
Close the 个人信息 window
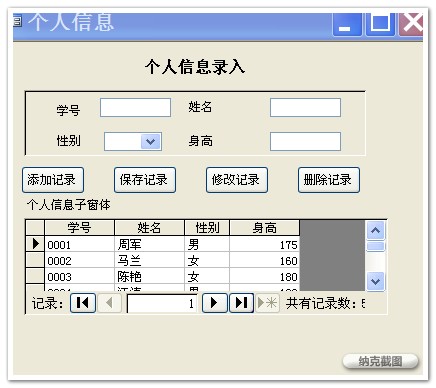coord(411,24)
